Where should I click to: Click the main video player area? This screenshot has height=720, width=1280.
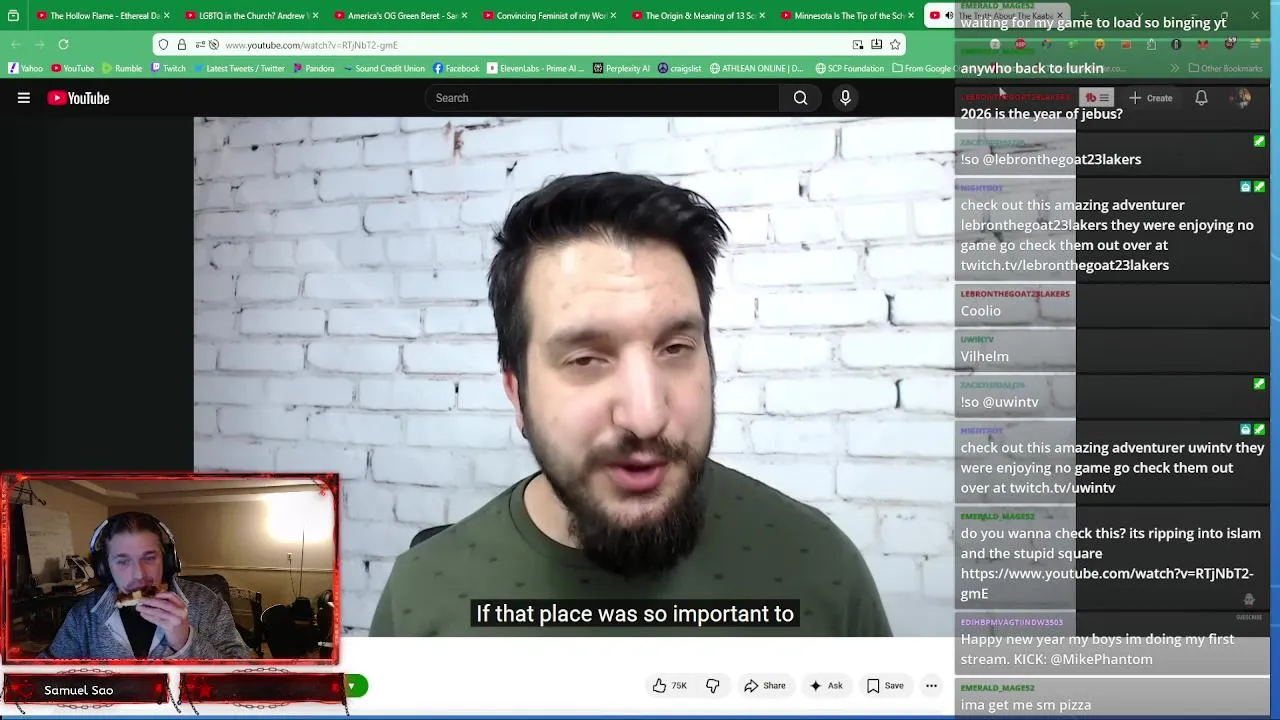[574, 377]
